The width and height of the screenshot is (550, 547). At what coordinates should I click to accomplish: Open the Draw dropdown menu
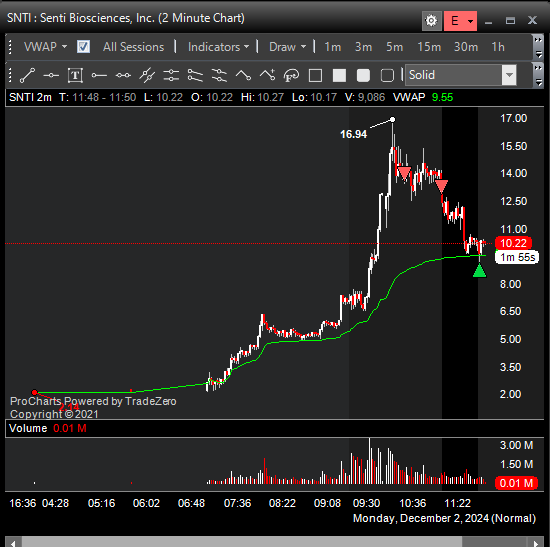287,47
